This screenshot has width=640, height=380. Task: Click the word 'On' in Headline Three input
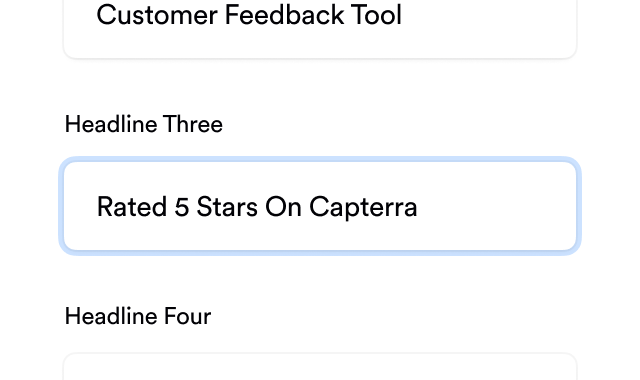(x=283, y=207)
